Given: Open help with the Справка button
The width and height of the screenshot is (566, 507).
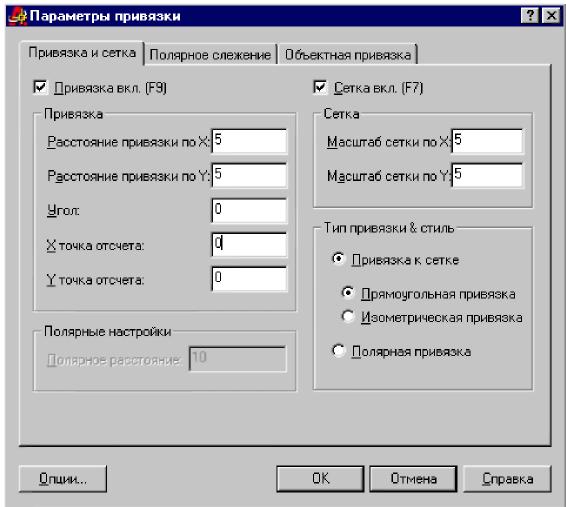Looking at the screenshot, I should (x=507, y=479).
